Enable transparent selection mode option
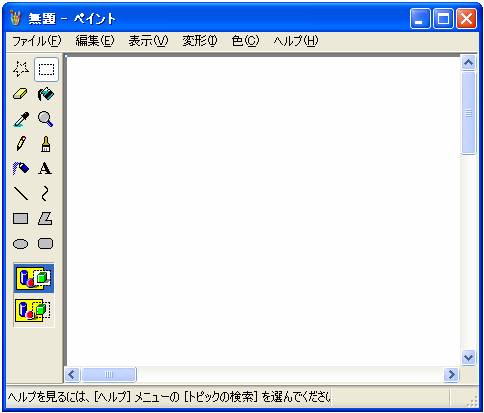This screenshot has width=484, height=413. pos(33,311)
